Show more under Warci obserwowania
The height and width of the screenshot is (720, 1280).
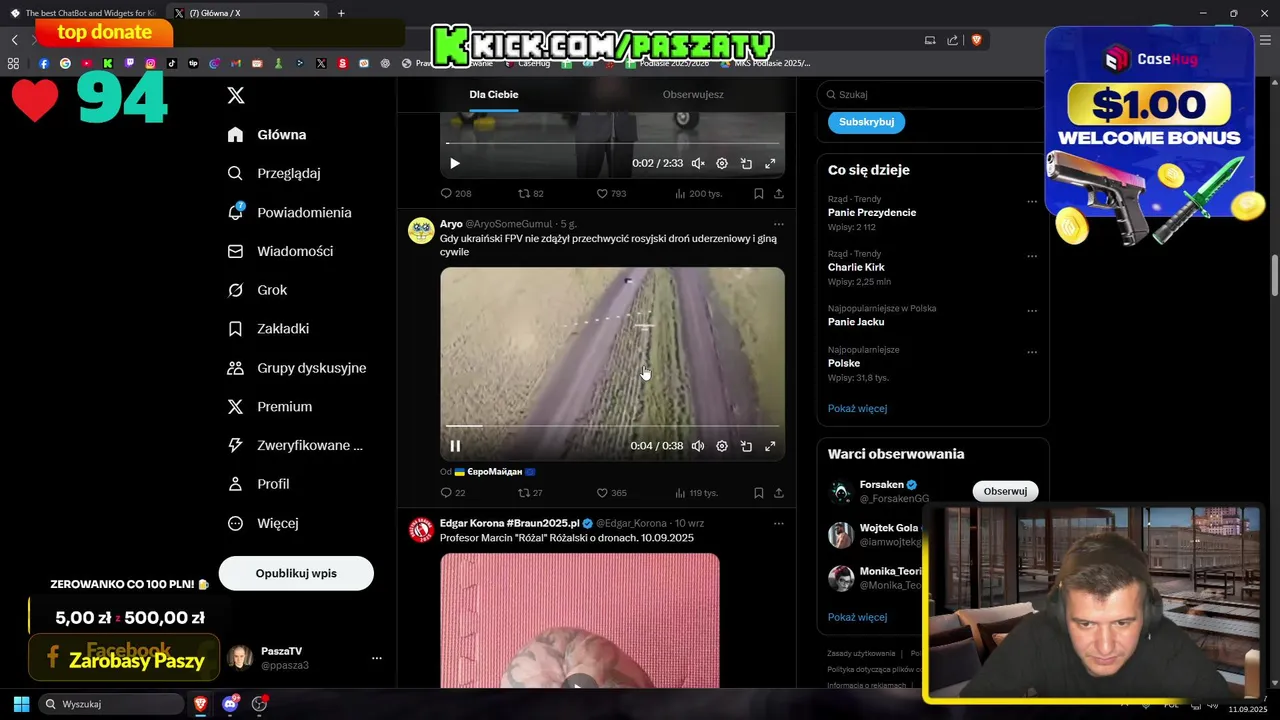pos(857,617)
